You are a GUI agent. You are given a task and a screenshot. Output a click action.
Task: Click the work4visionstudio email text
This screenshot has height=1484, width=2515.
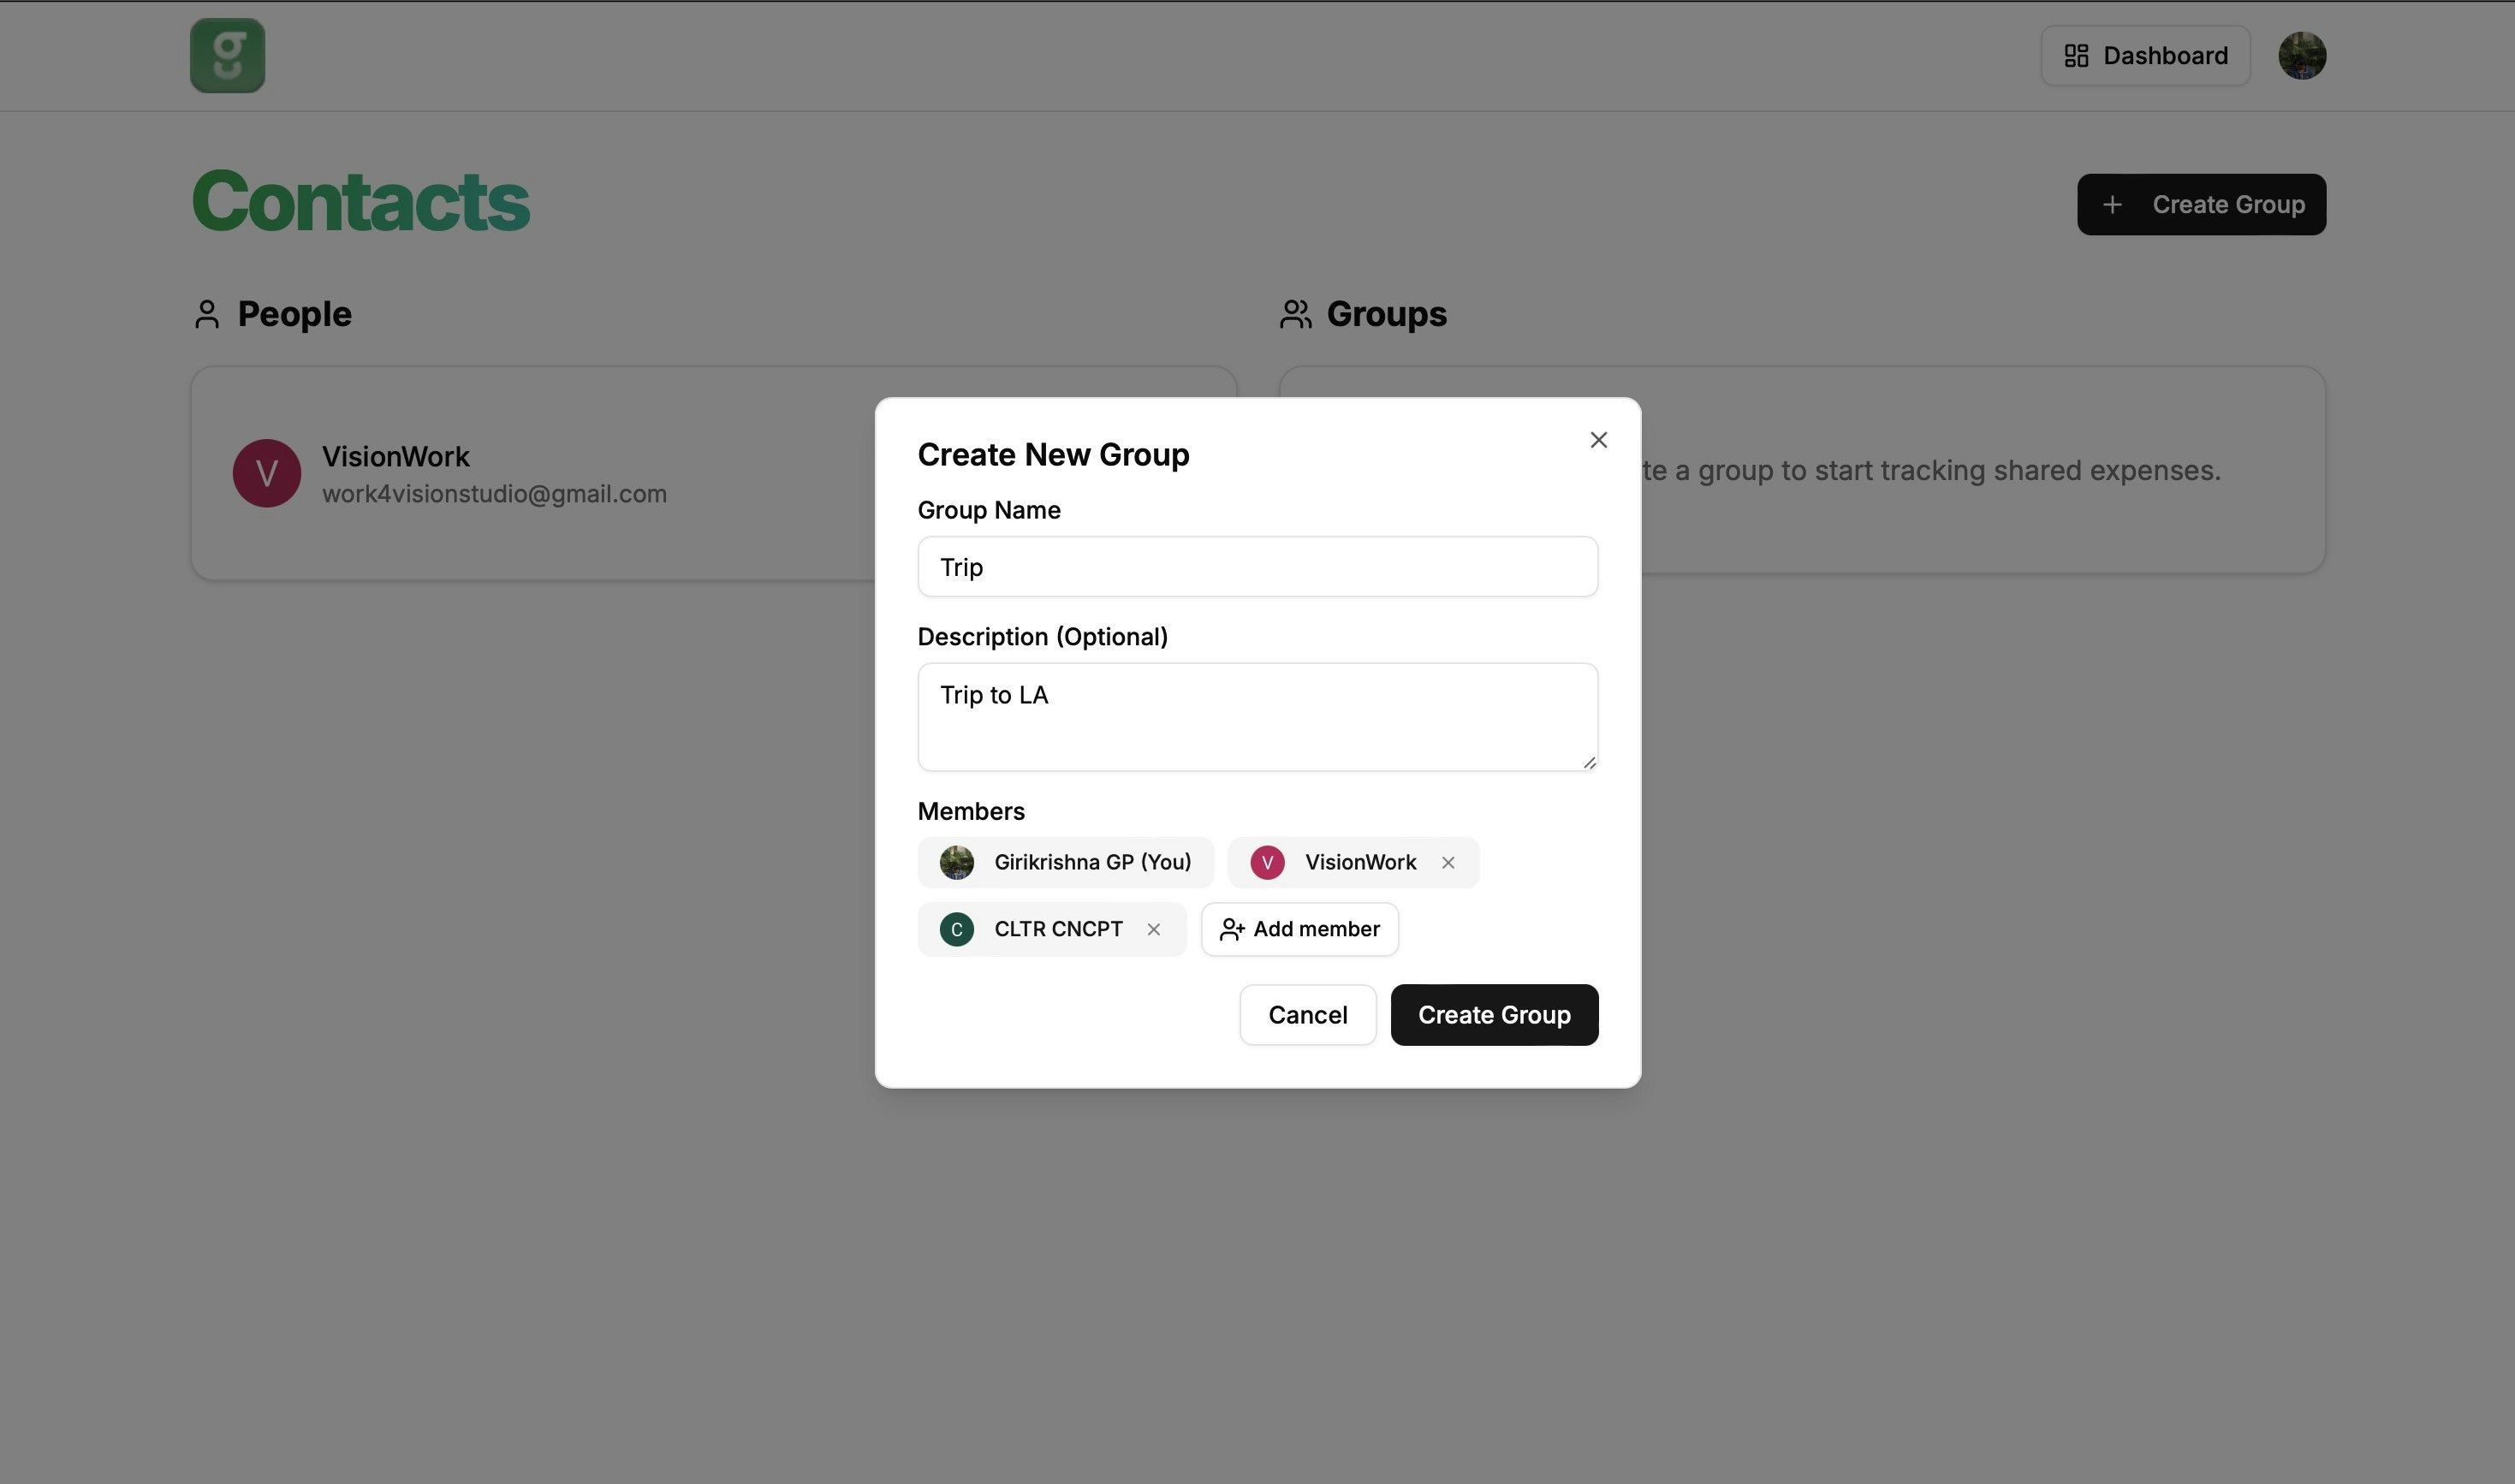click(494, 494)
